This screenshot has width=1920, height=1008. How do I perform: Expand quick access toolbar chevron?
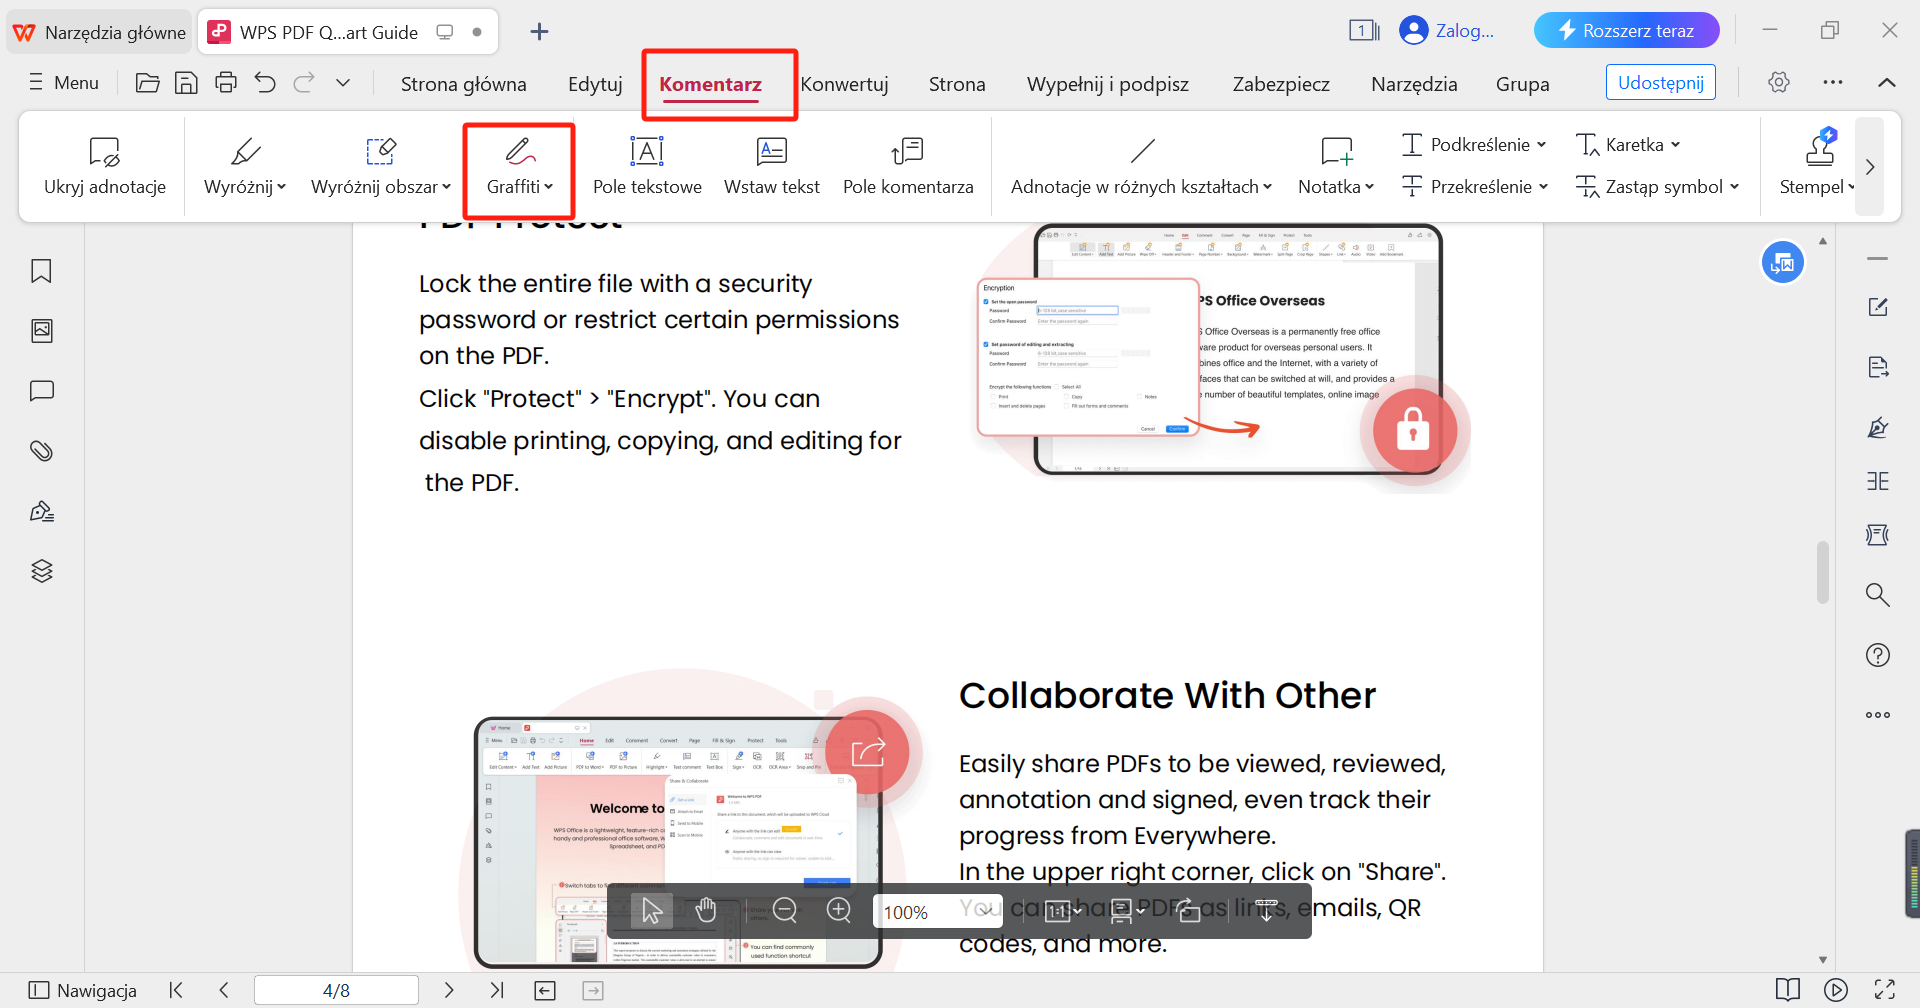(x=343, y=83)
